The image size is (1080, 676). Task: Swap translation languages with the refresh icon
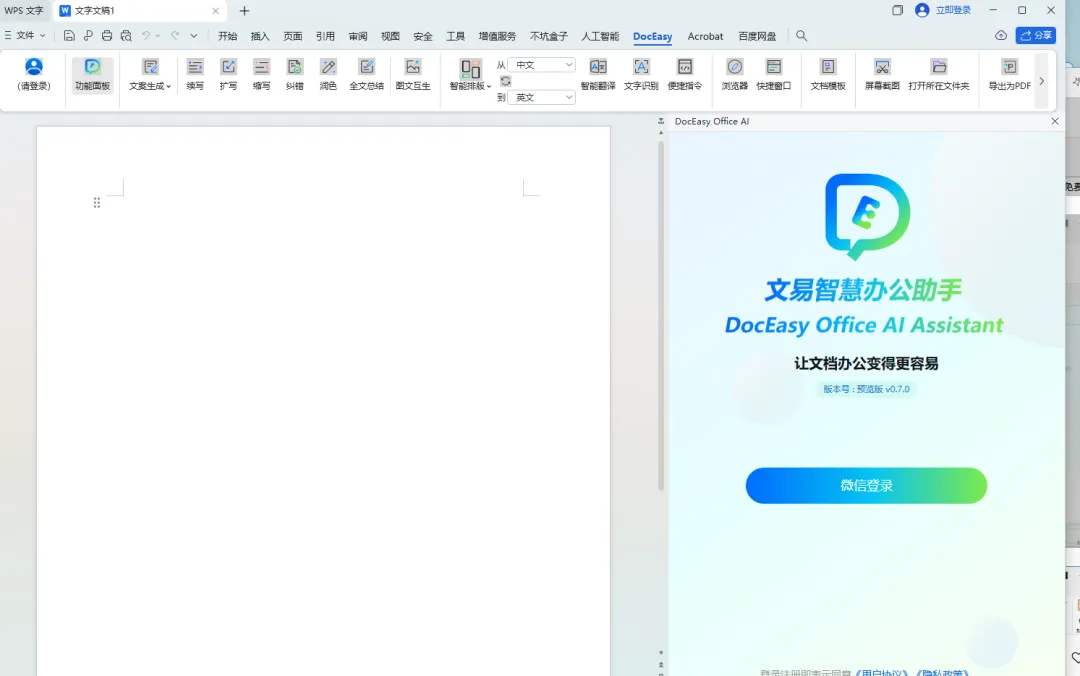[x=506, y=81]
